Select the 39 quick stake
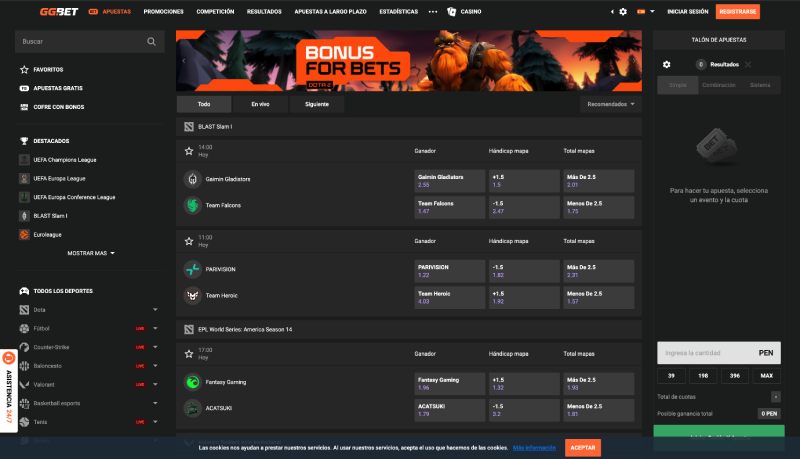Screen dimensions: 800x459 tap(671, 376)
